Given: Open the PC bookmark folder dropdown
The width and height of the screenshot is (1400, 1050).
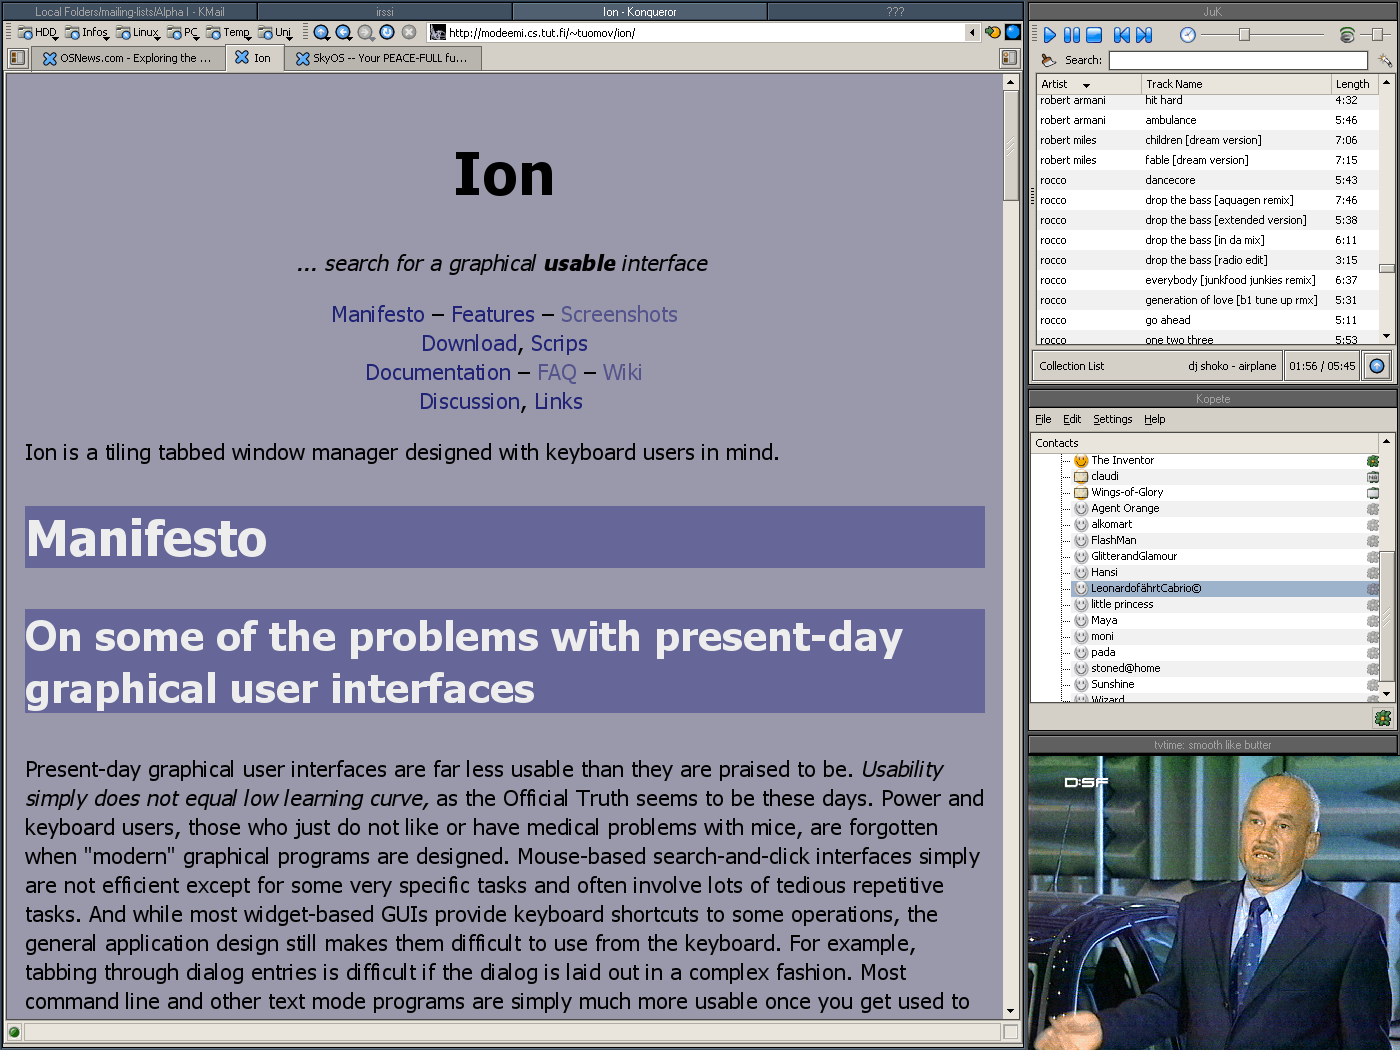Looking at the screenshot, I should 183,33.
